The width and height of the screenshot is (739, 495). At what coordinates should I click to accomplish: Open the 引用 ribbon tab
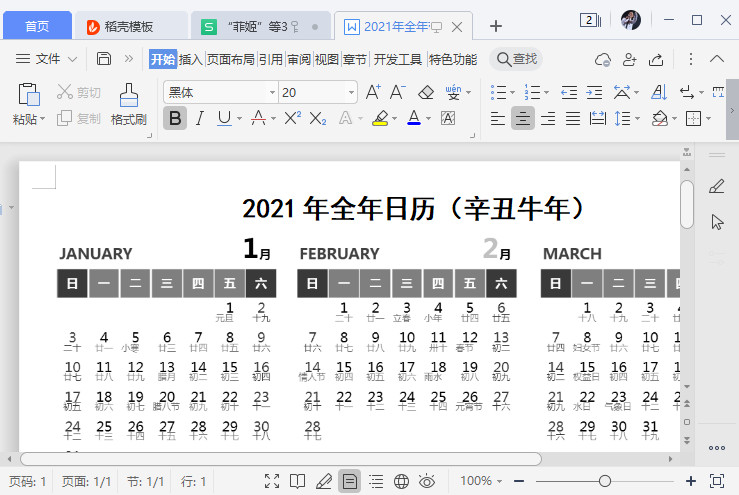[271, 59]
